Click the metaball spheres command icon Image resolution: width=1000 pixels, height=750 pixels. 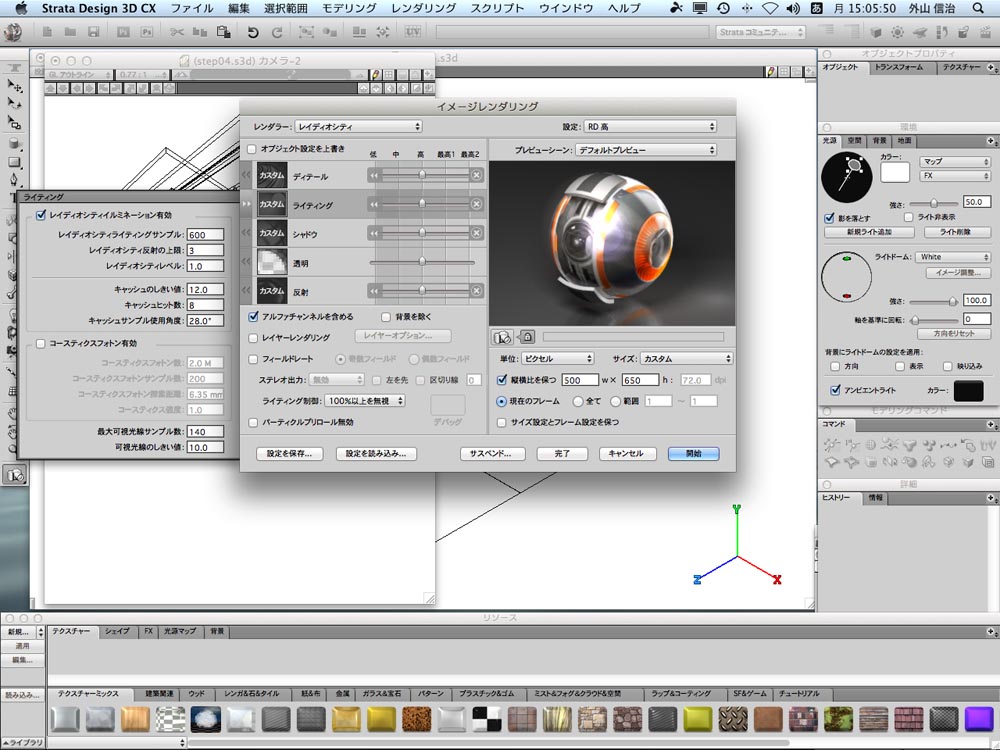(929, 445)
